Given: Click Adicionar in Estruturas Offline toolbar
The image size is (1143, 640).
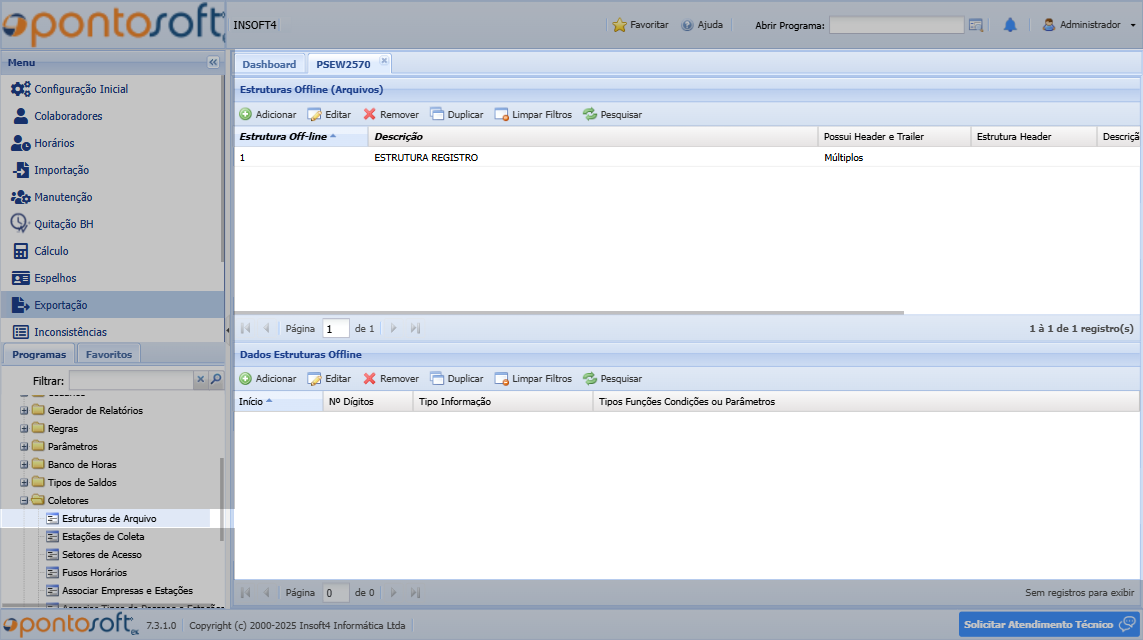Looking at the screenshot, I should point(267,115).
